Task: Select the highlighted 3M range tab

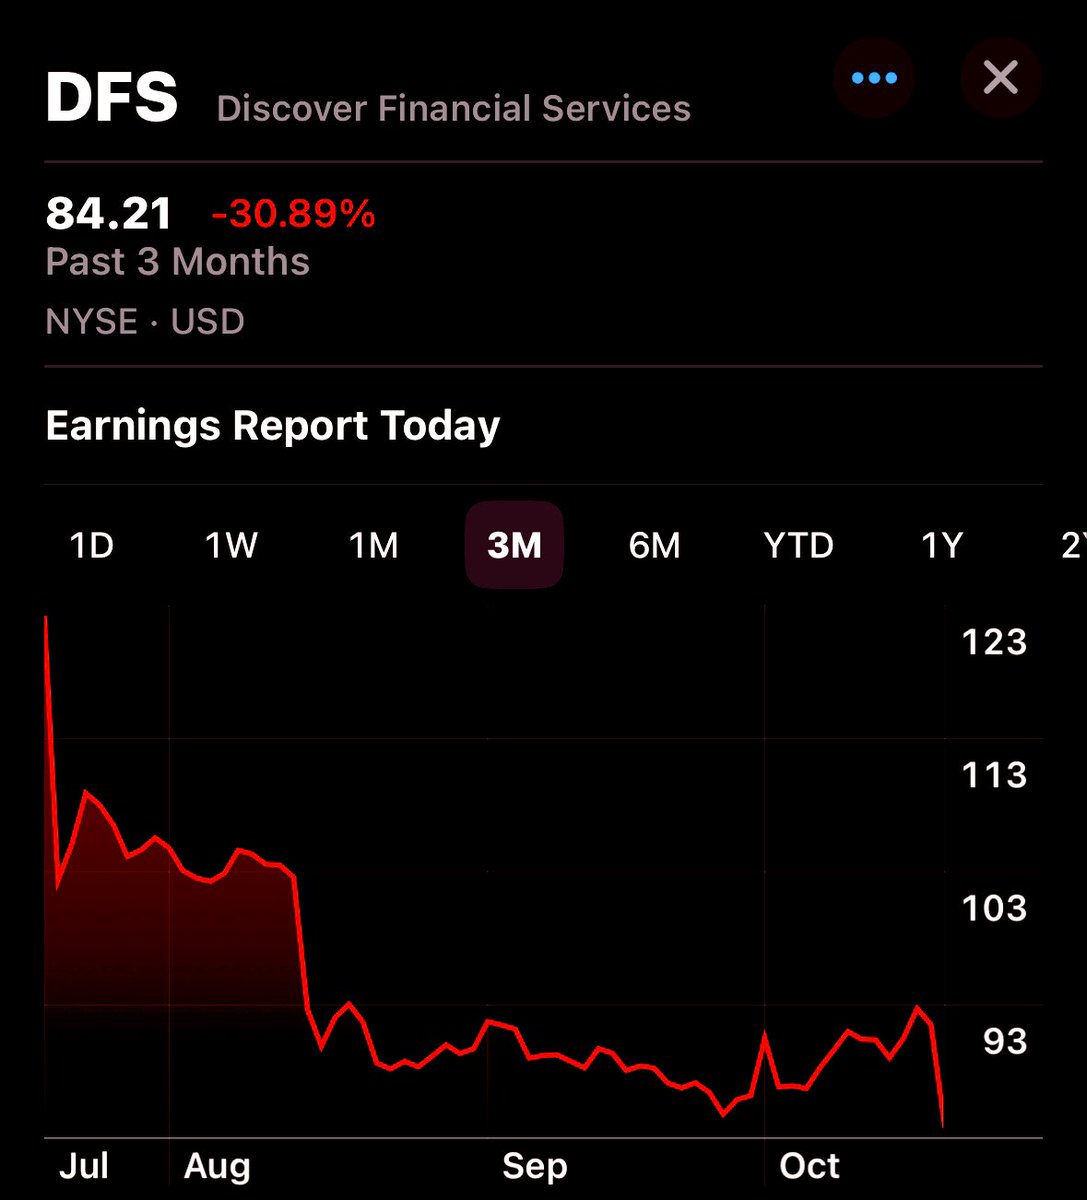Action: point(514,545)
